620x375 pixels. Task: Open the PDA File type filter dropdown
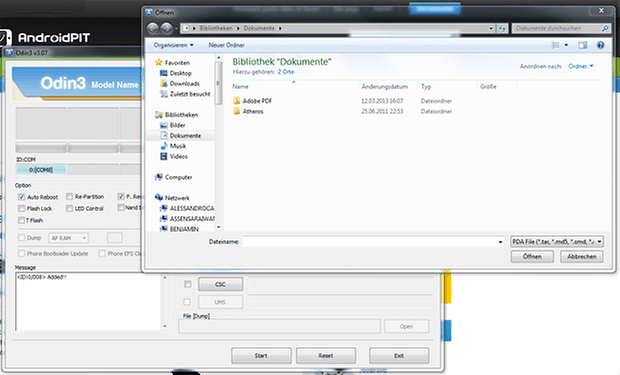557,241
